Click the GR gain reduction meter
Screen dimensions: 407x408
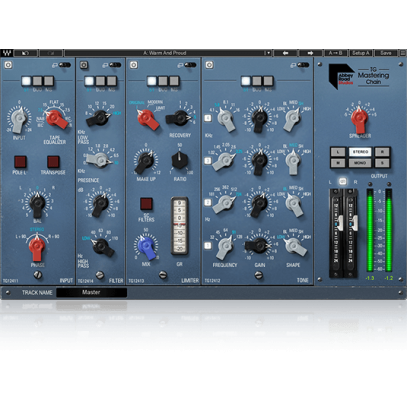pos(179,226)
